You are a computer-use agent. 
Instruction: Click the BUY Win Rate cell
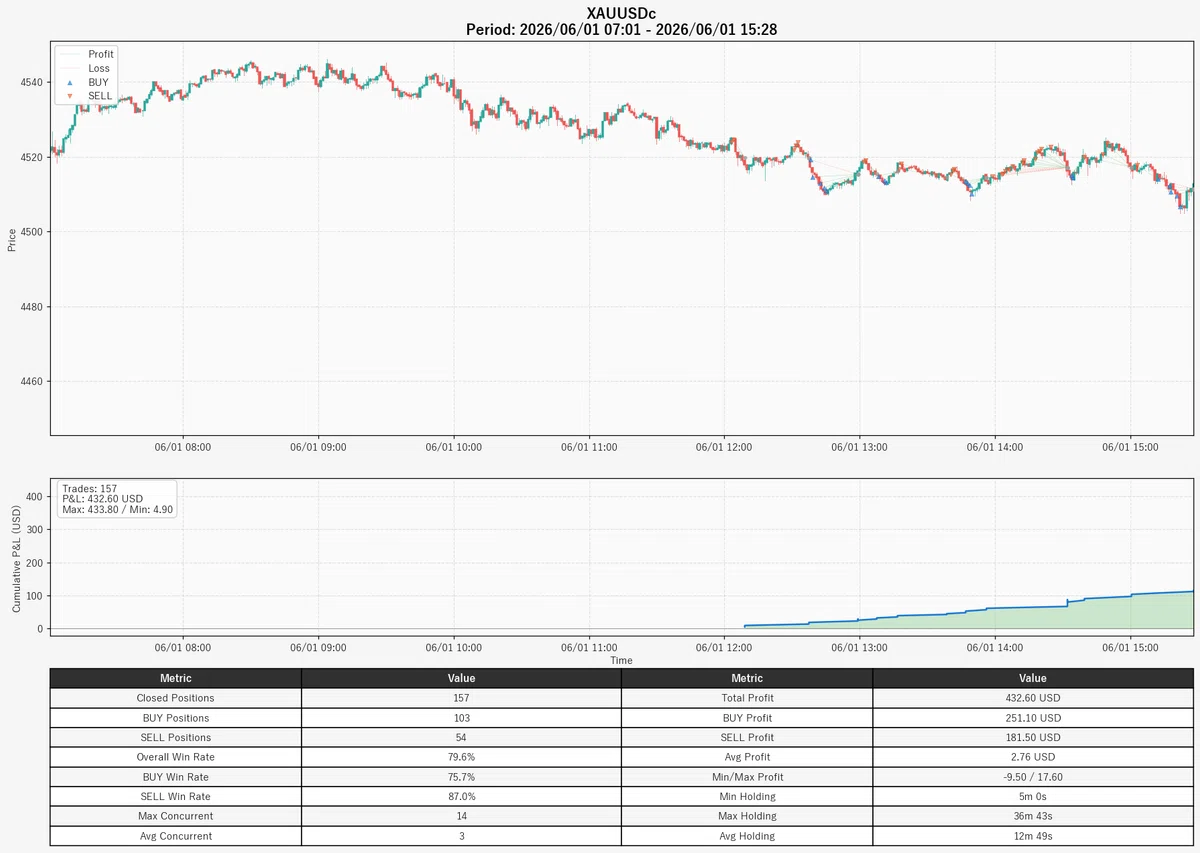point(176,777)
